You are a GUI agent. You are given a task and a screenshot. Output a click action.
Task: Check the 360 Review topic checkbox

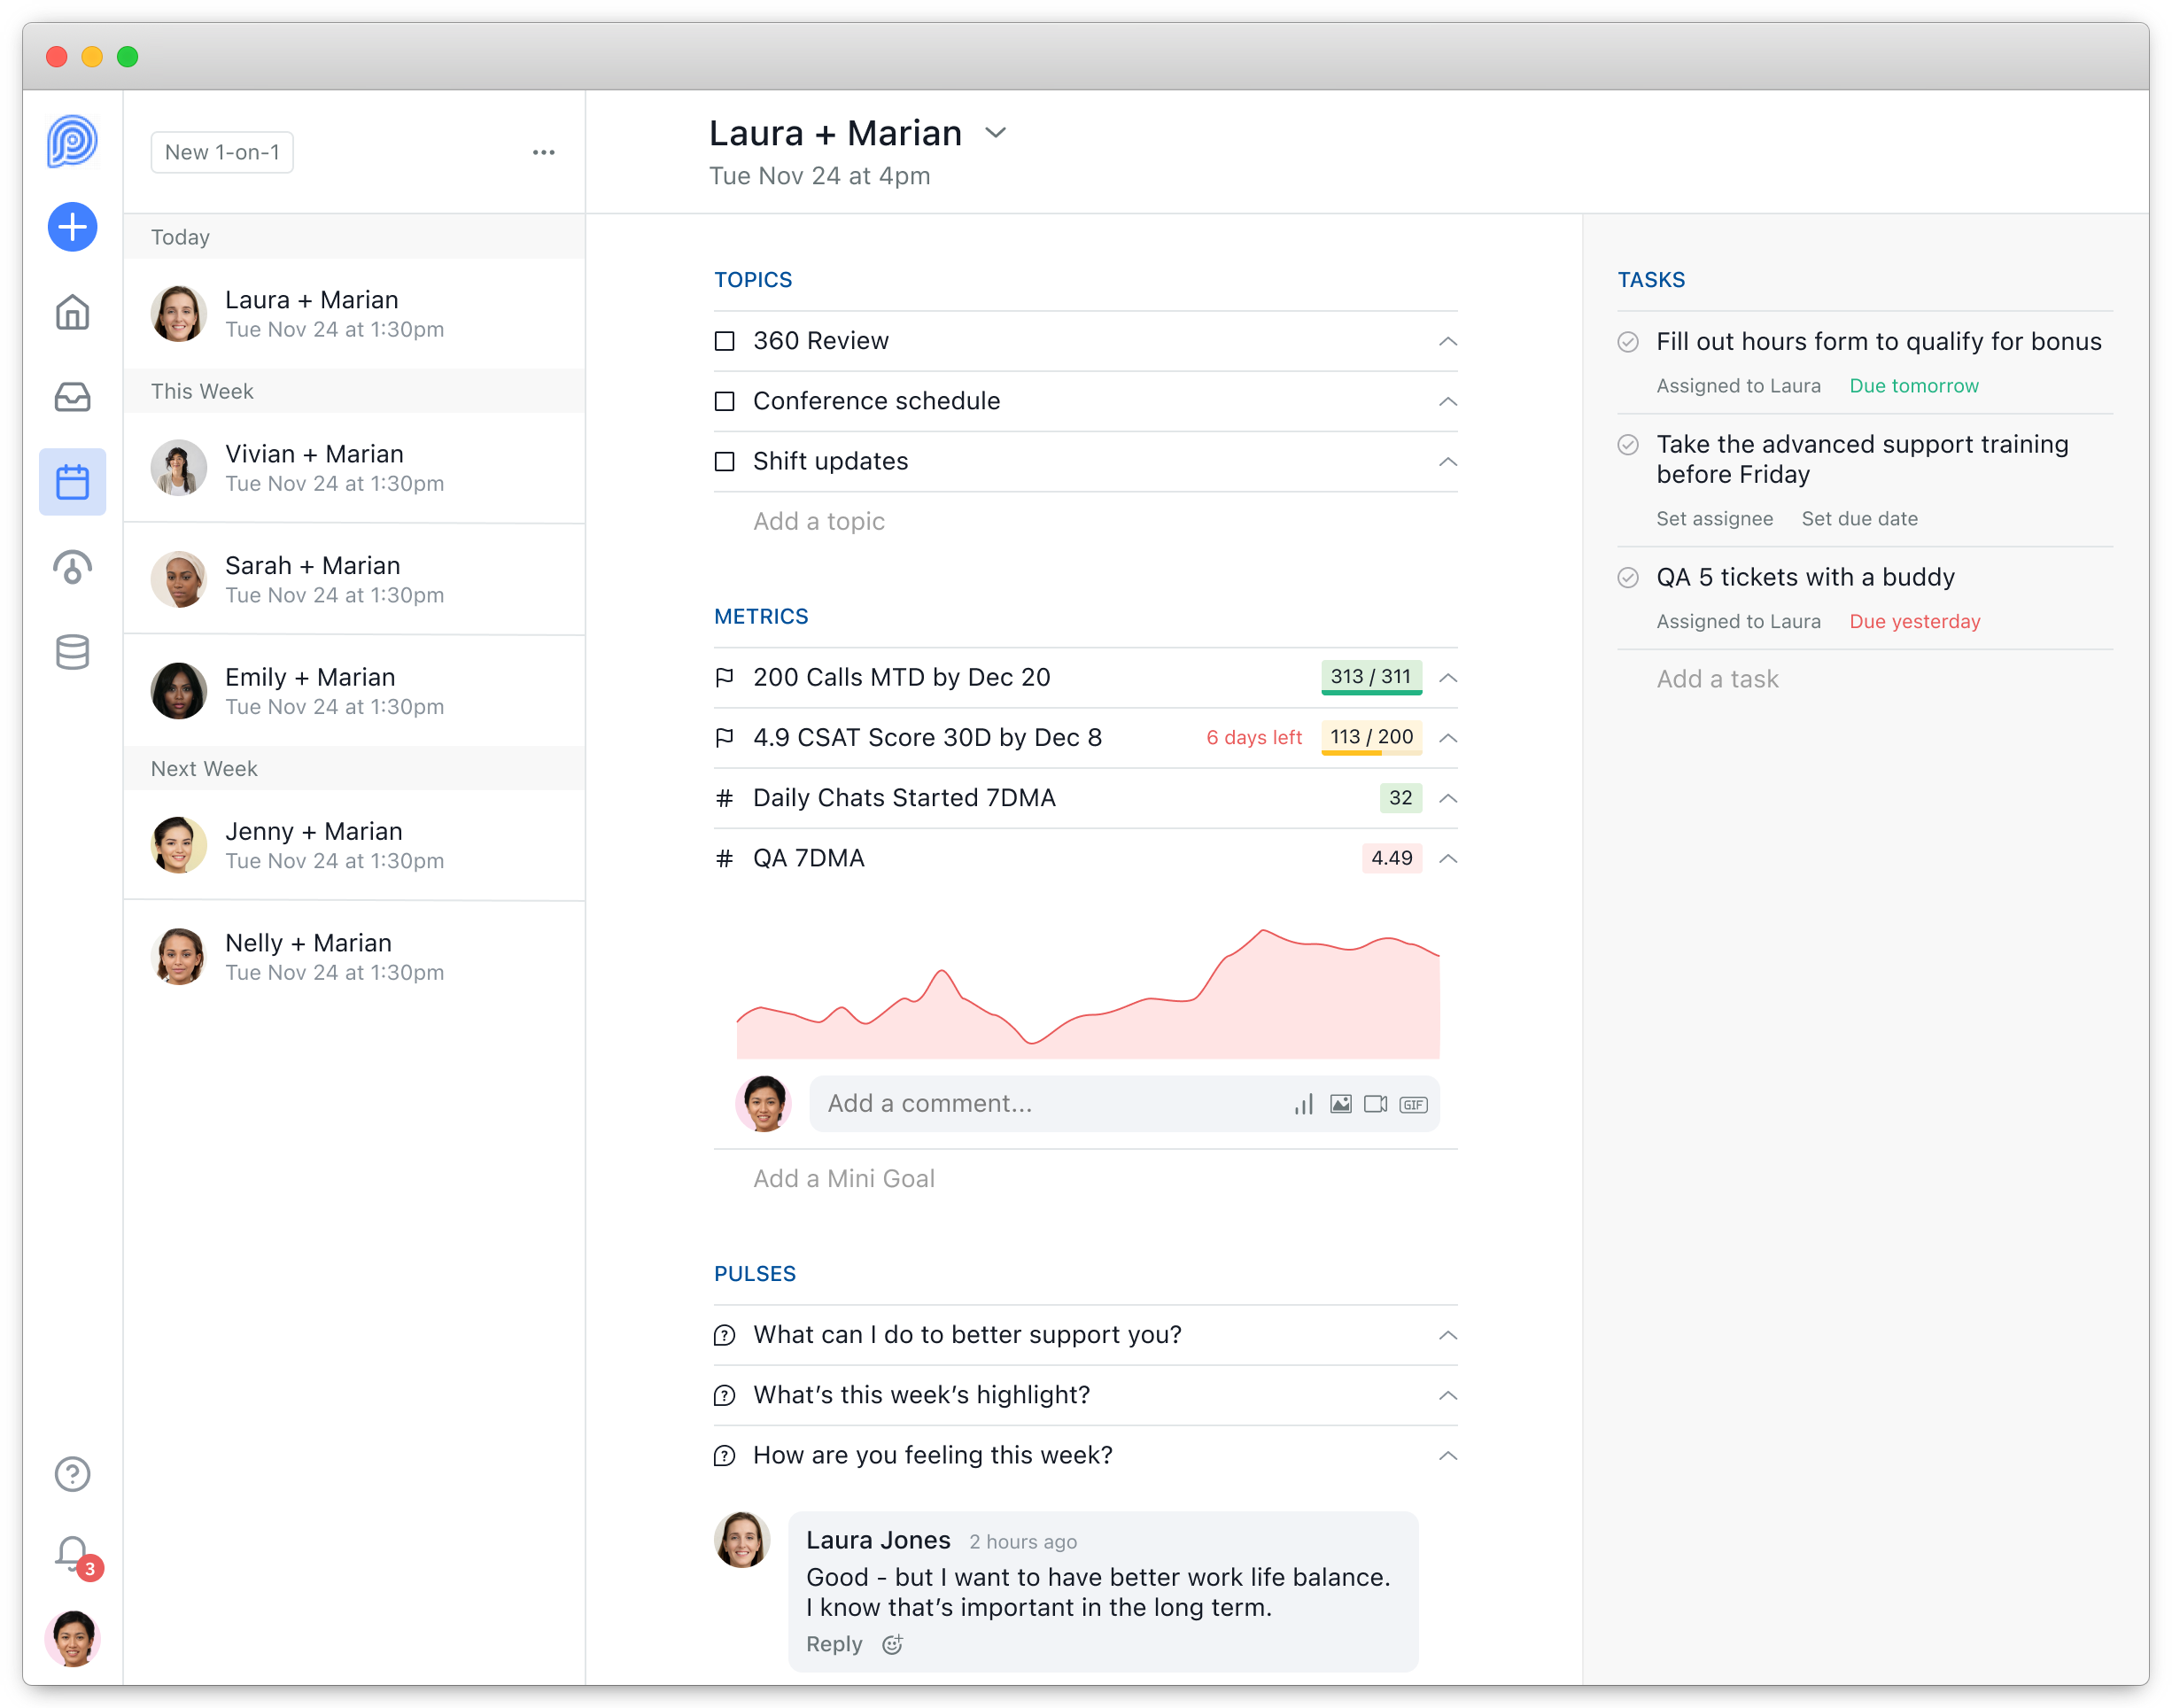pos(725,341)
